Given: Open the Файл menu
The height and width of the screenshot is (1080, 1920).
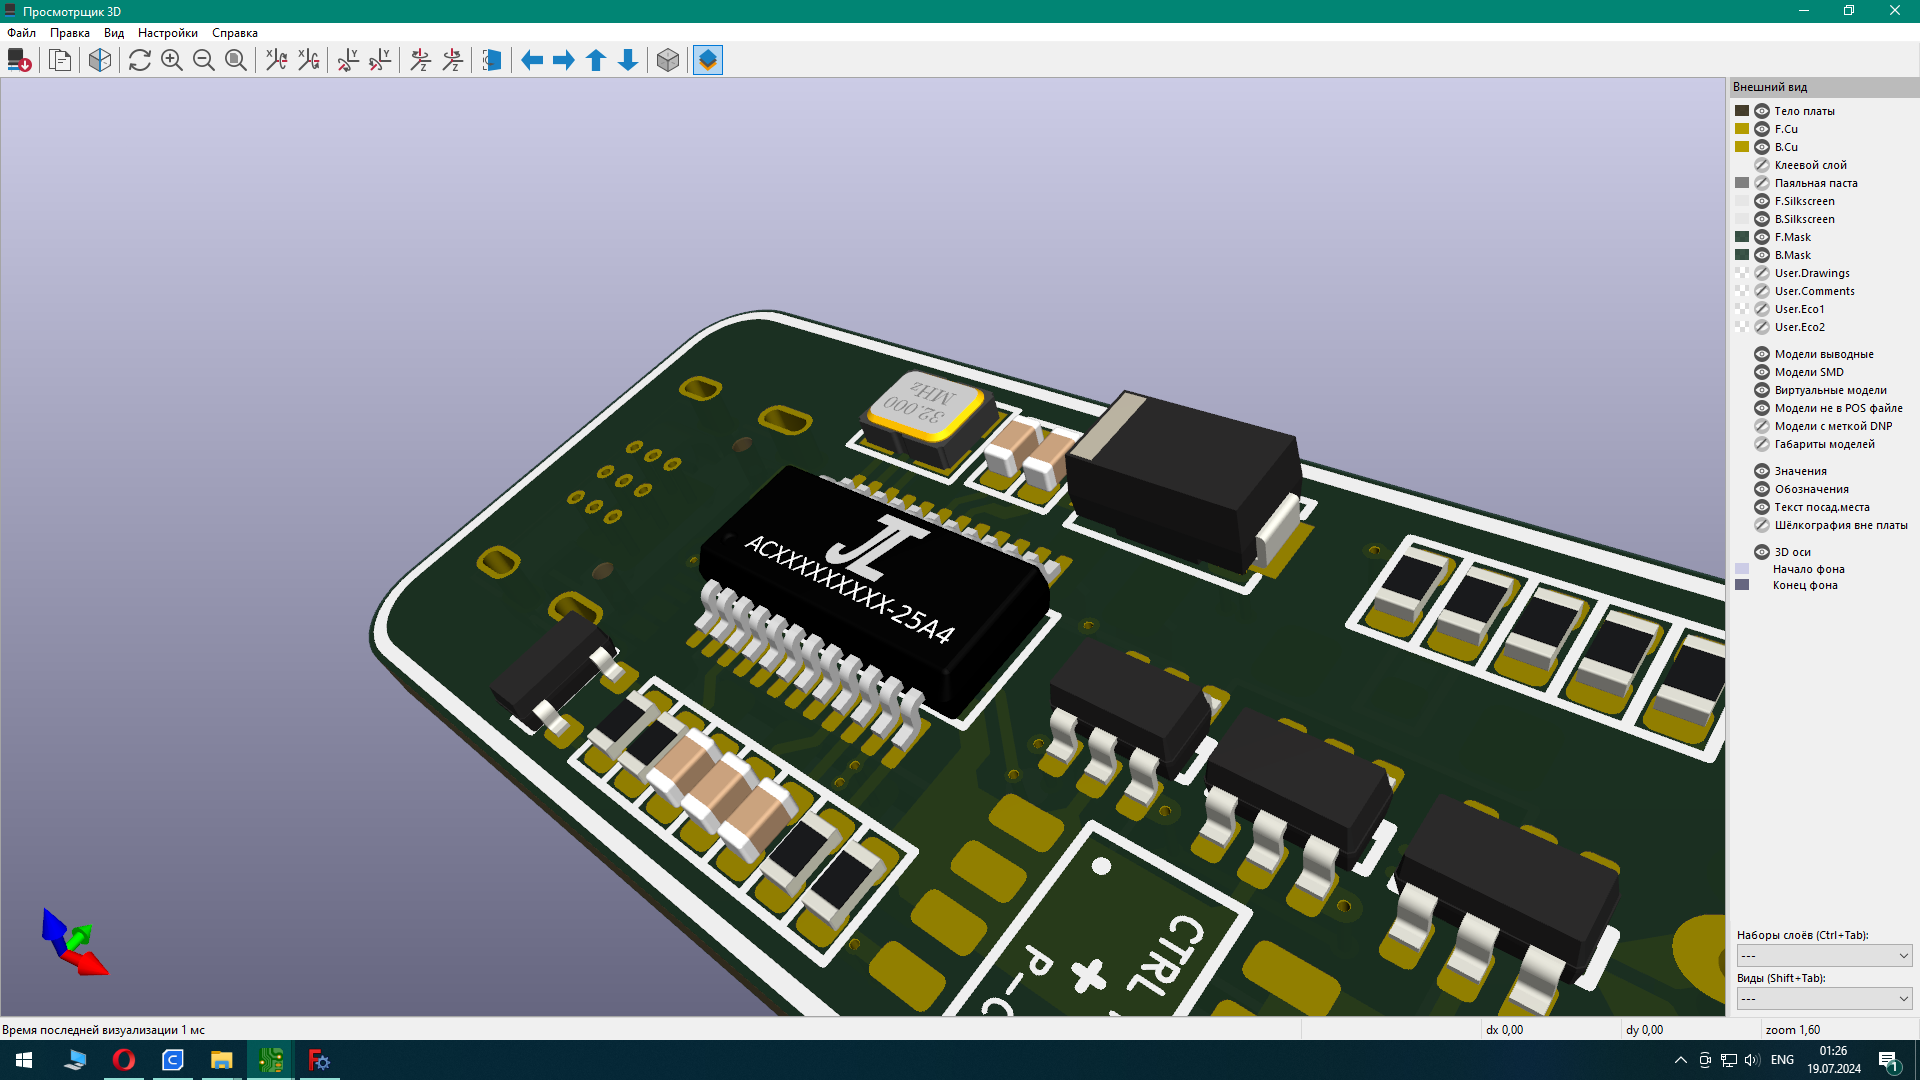Looking at the screenshot, I should click(x=21, y=33).
